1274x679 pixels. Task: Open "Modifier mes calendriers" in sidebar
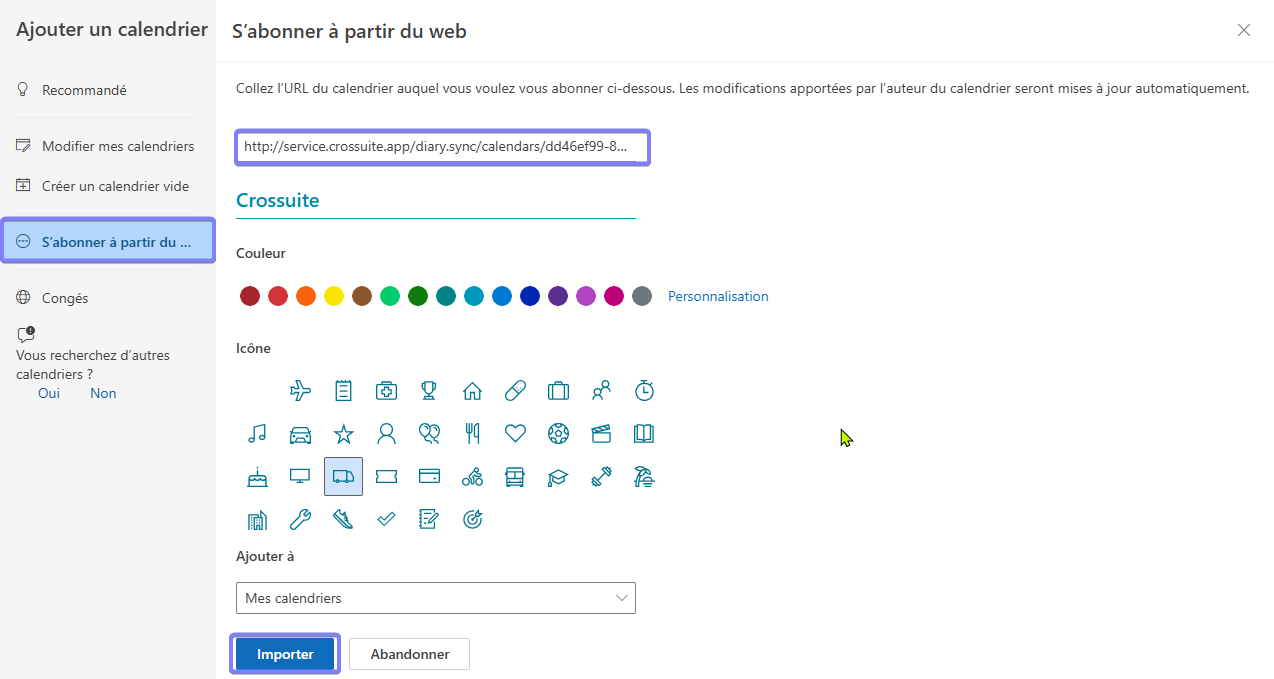tap(117, 146)
